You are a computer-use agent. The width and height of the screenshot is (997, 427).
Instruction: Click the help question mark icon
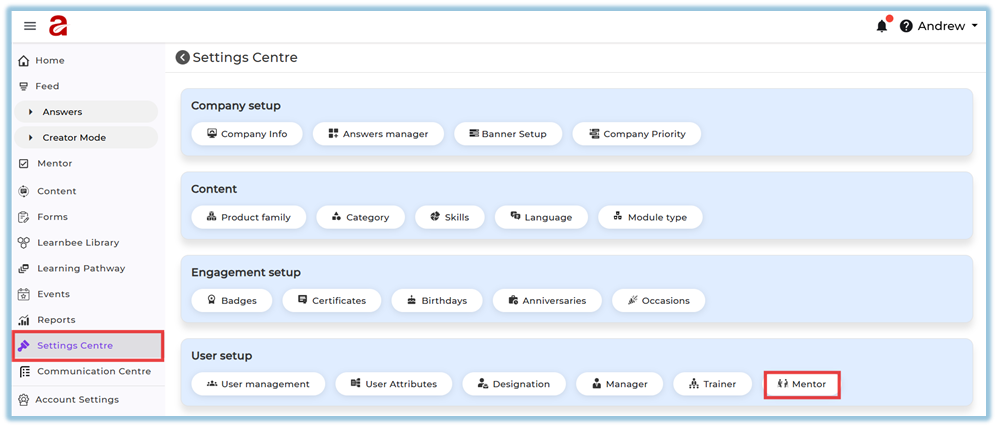906,26
